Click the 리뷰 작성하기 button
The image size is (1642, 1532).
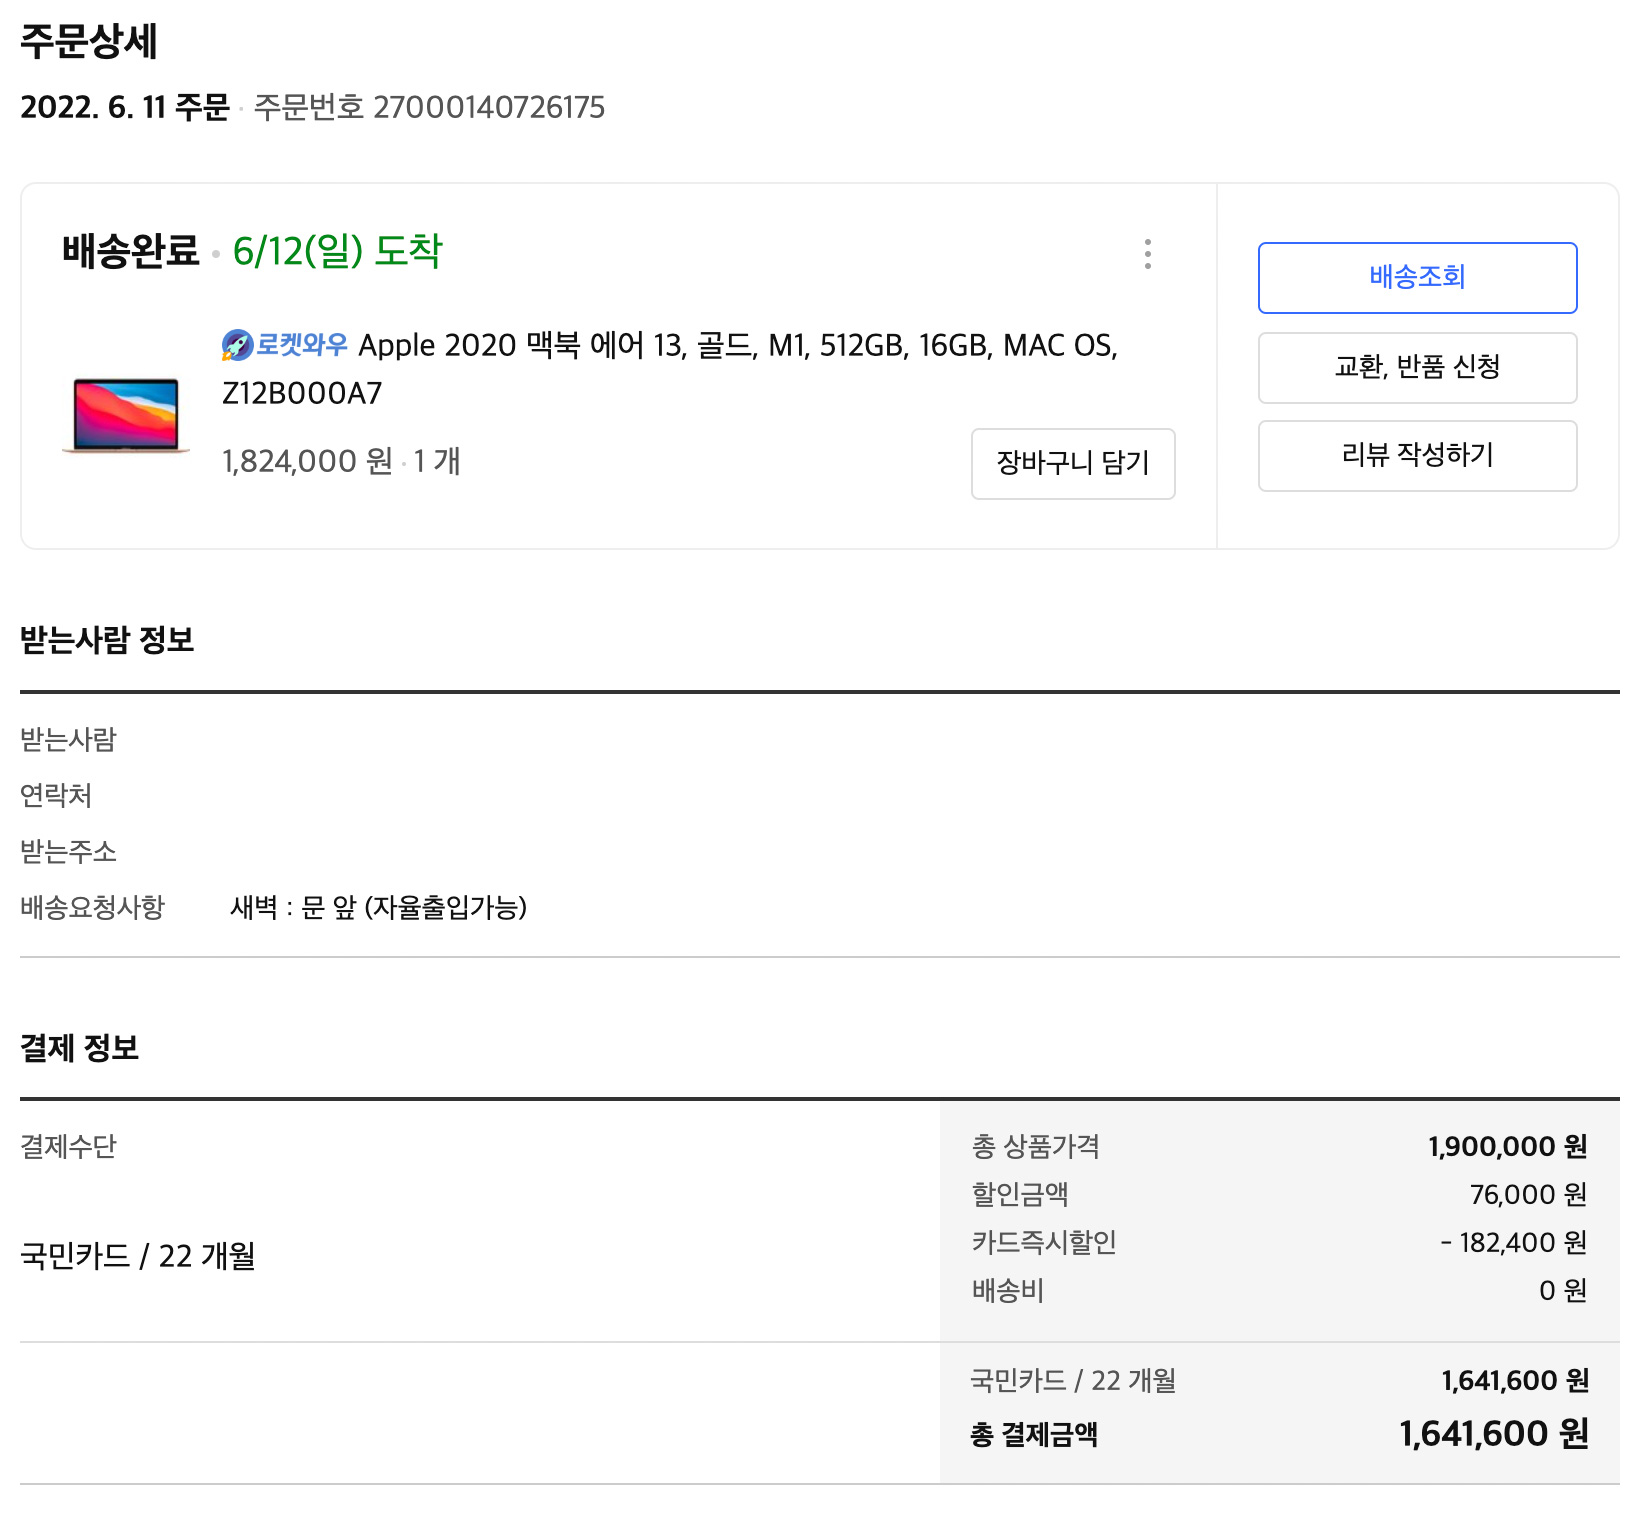(1417, 455)
